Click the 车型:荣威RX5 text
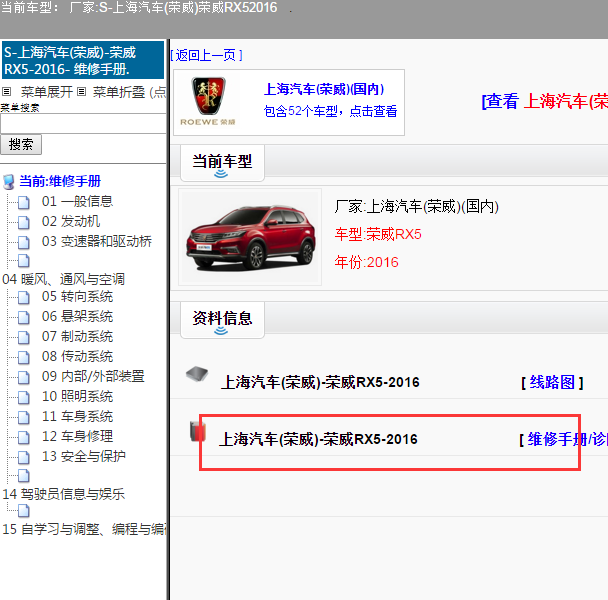Viewport: 608px width, 600px height. click(378, 234)
